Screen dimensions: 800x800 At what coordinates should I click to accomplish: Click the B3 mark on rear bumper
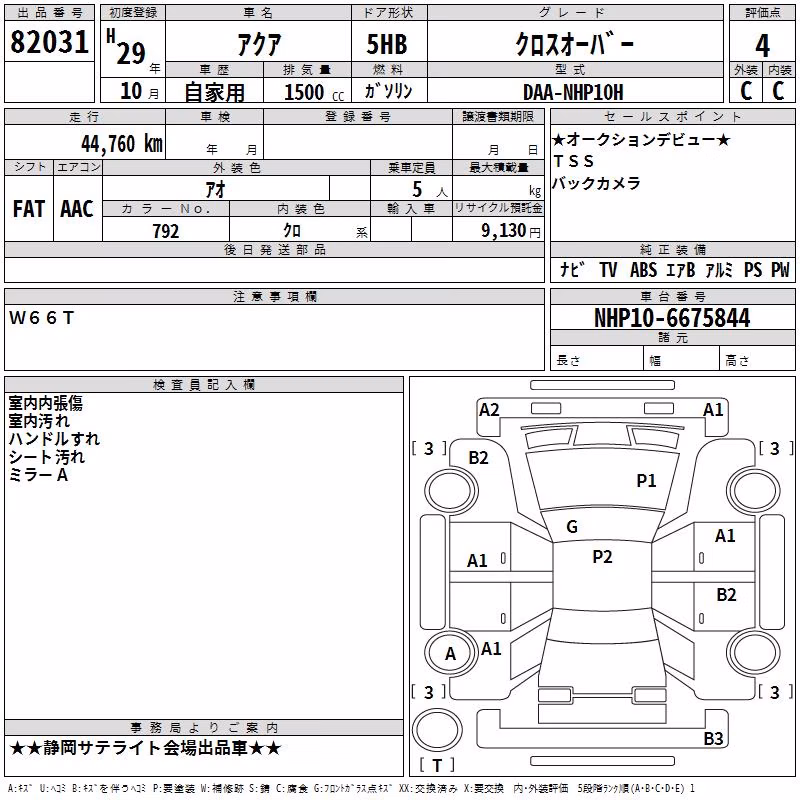click(713, 738)
